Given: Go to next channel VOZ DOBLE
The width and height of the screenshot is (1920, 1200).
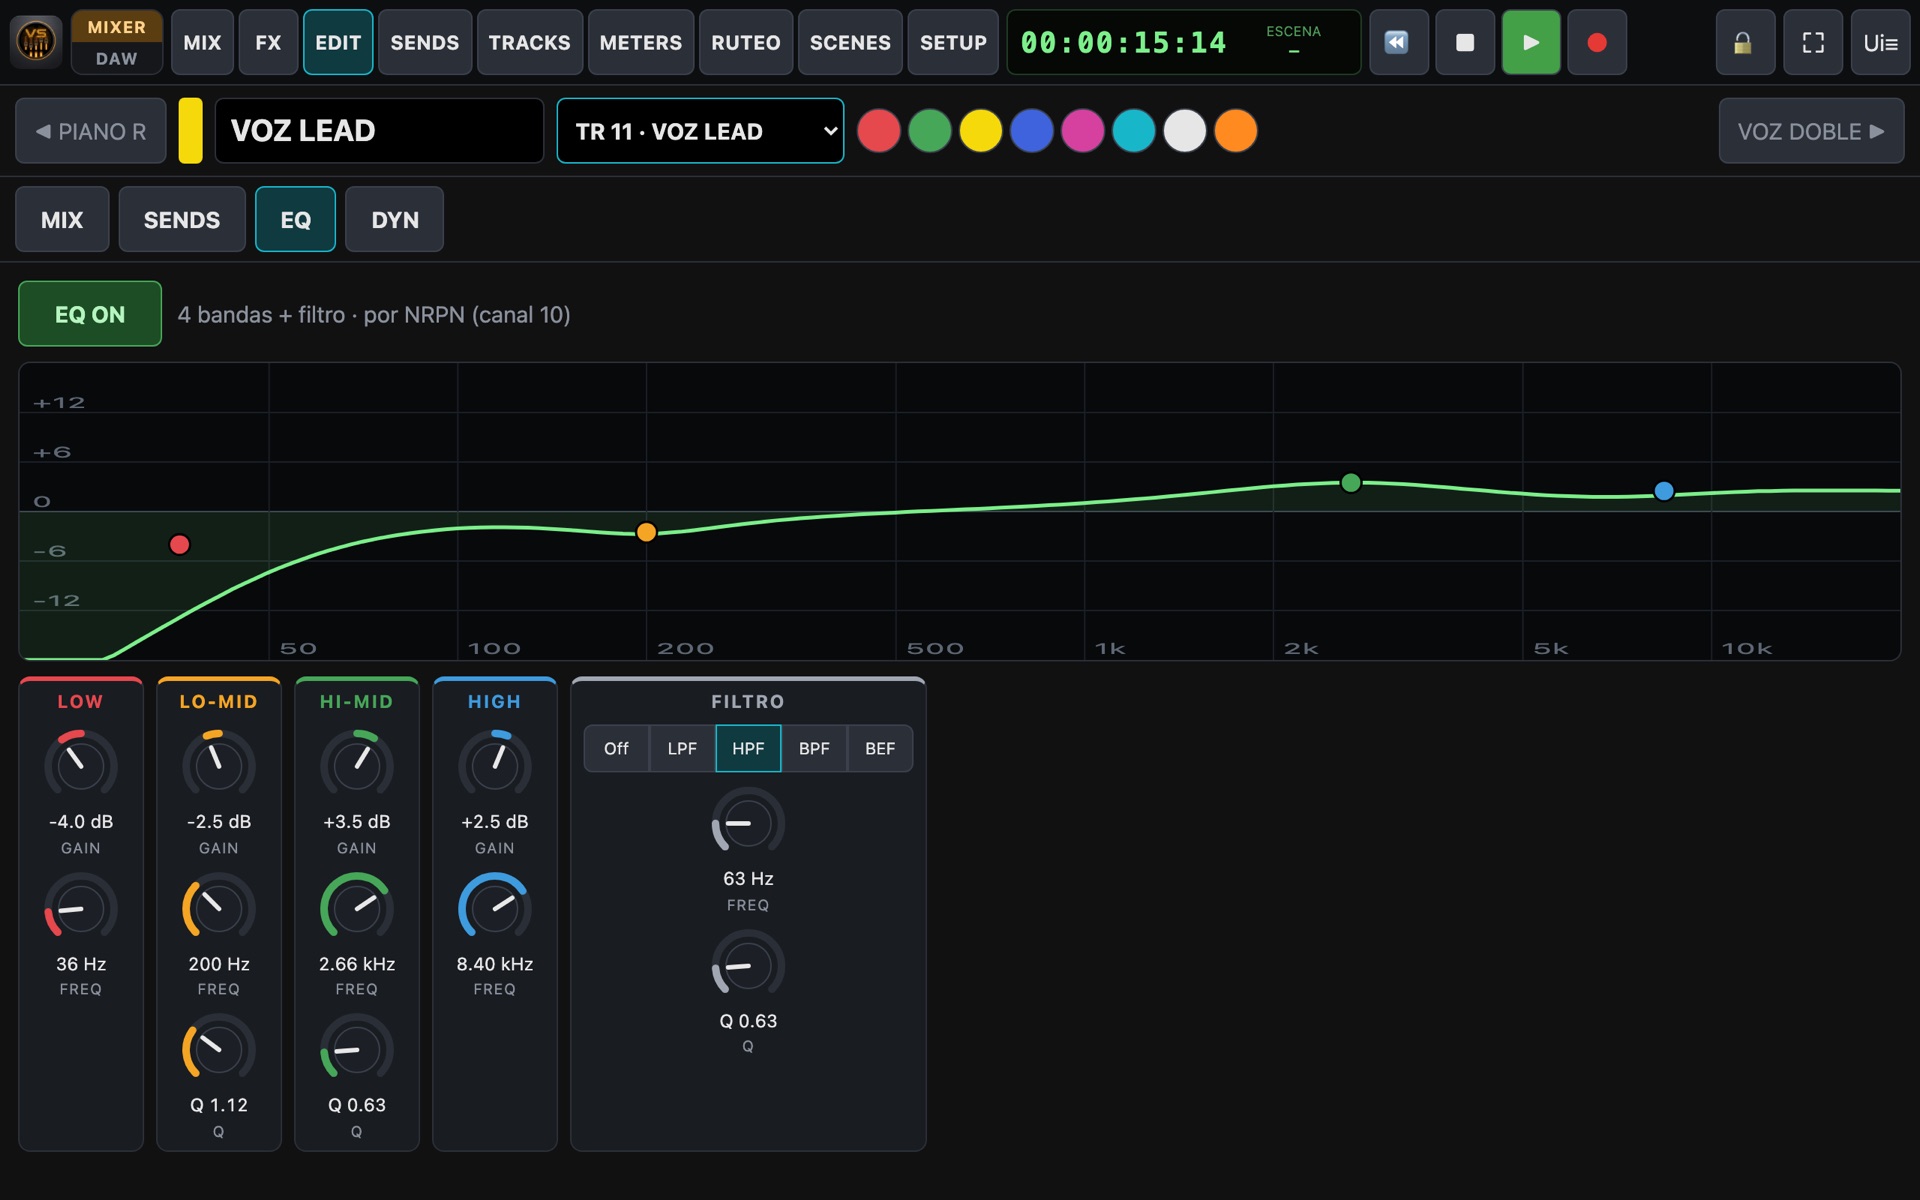Looking at the screenshot, I should click(1811, 131).
